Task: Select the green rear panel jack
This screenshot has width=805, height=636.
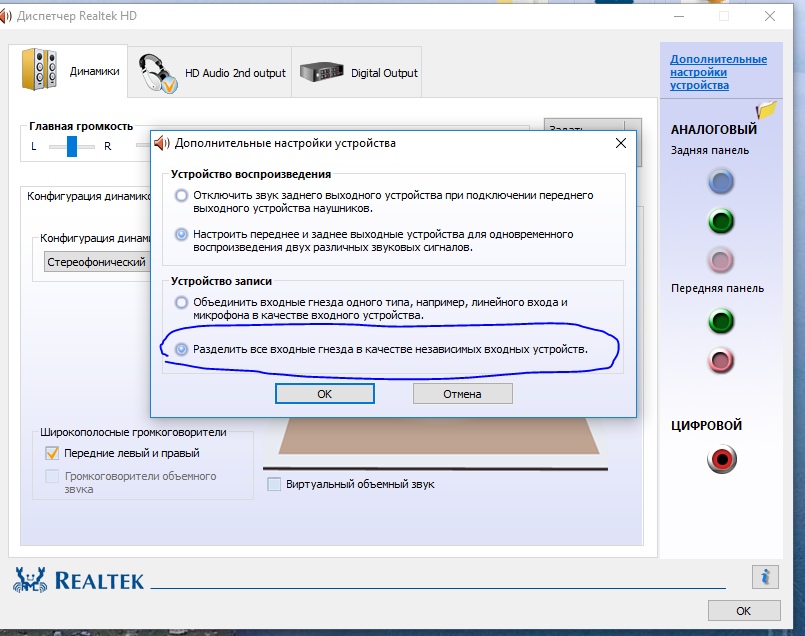Action: (721, 221)
